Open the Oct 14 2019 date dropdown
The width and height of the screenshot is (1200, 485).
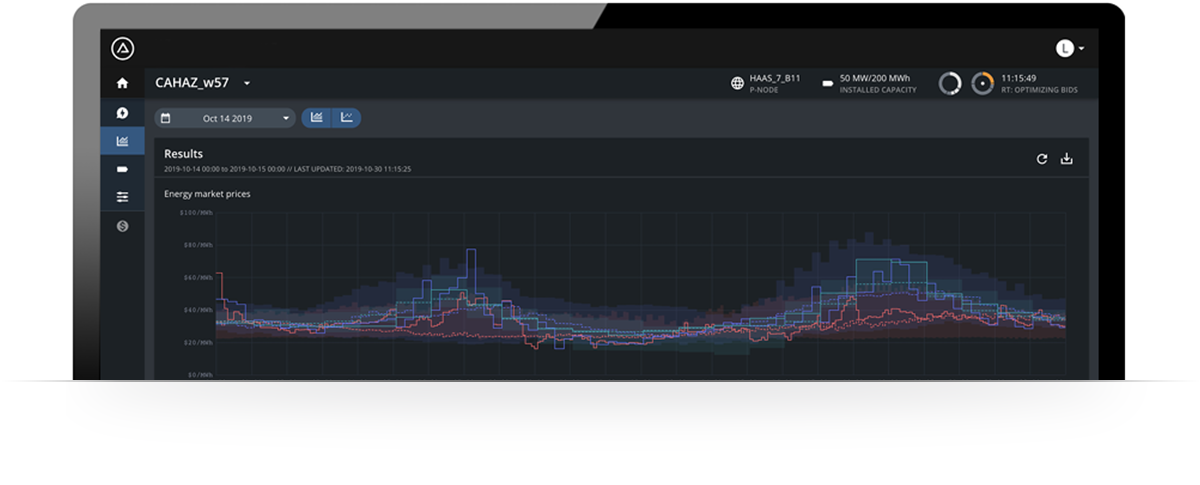[x=225, y=118]
